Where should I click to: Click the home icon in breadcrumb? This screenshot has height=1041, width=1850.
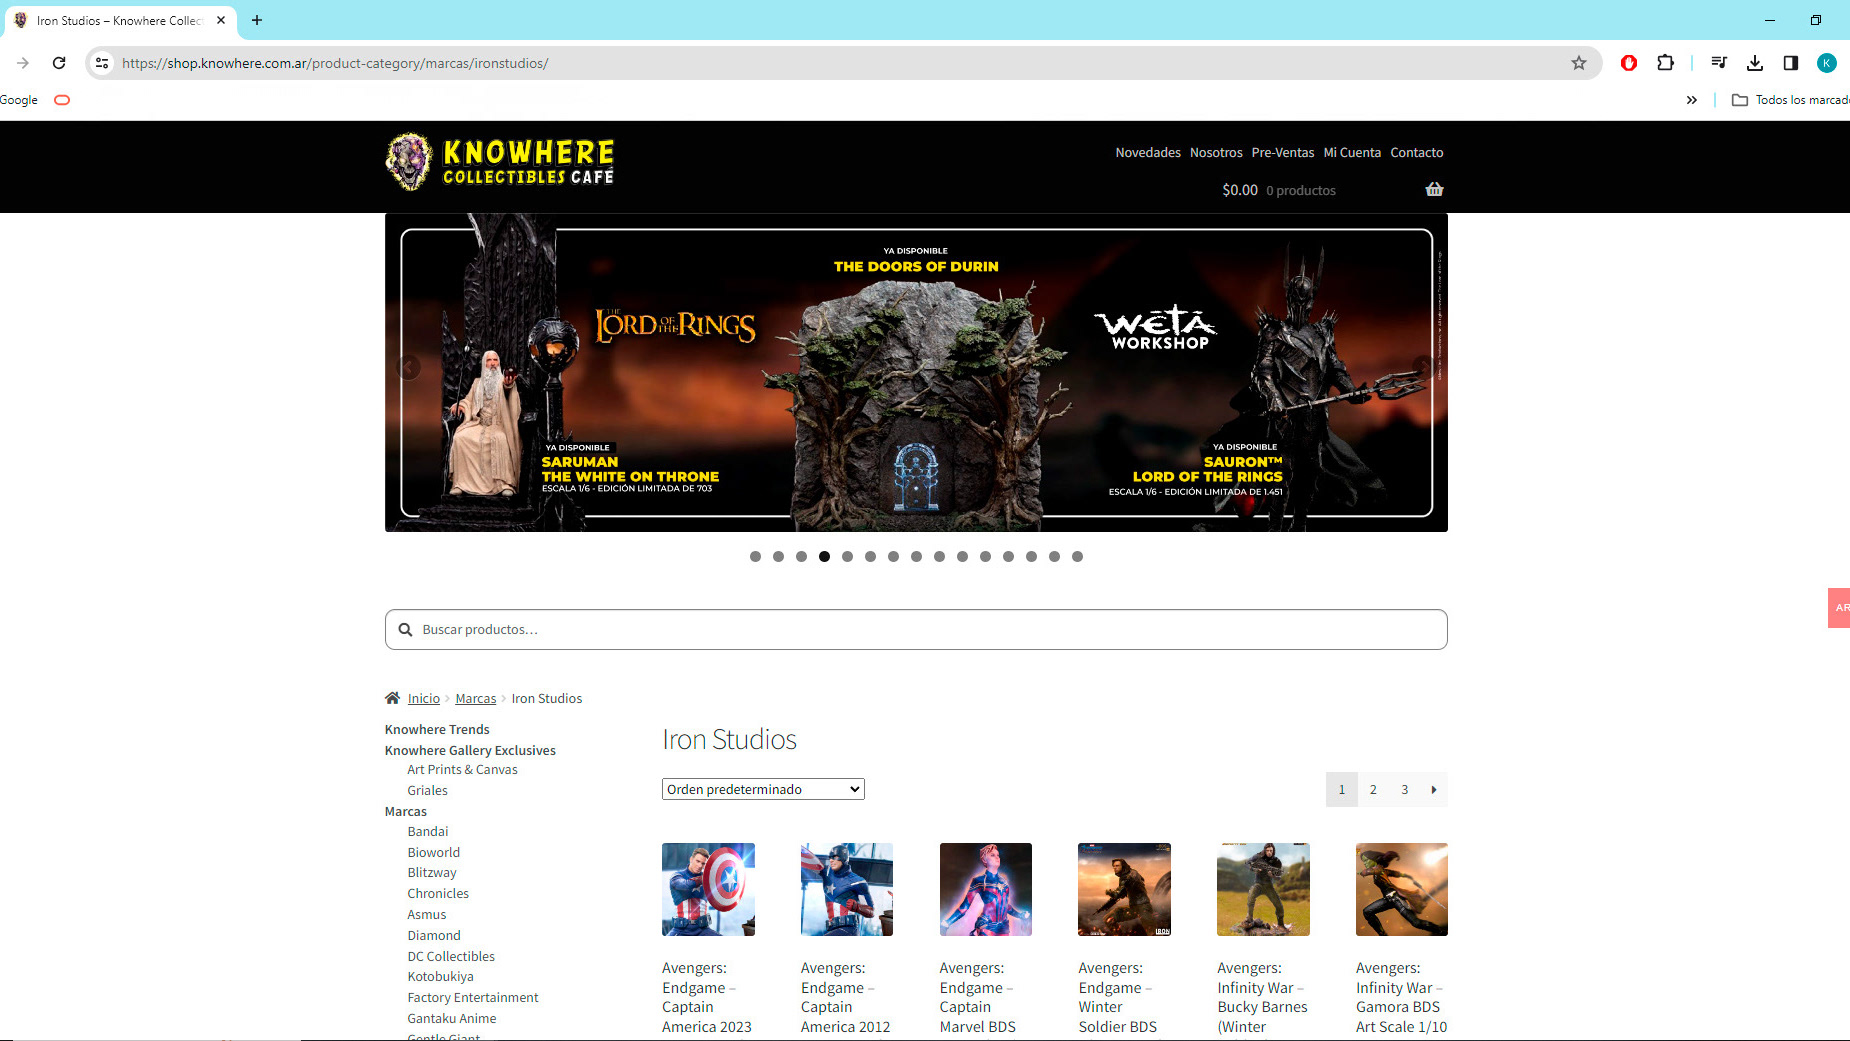[x=392, y=698]
